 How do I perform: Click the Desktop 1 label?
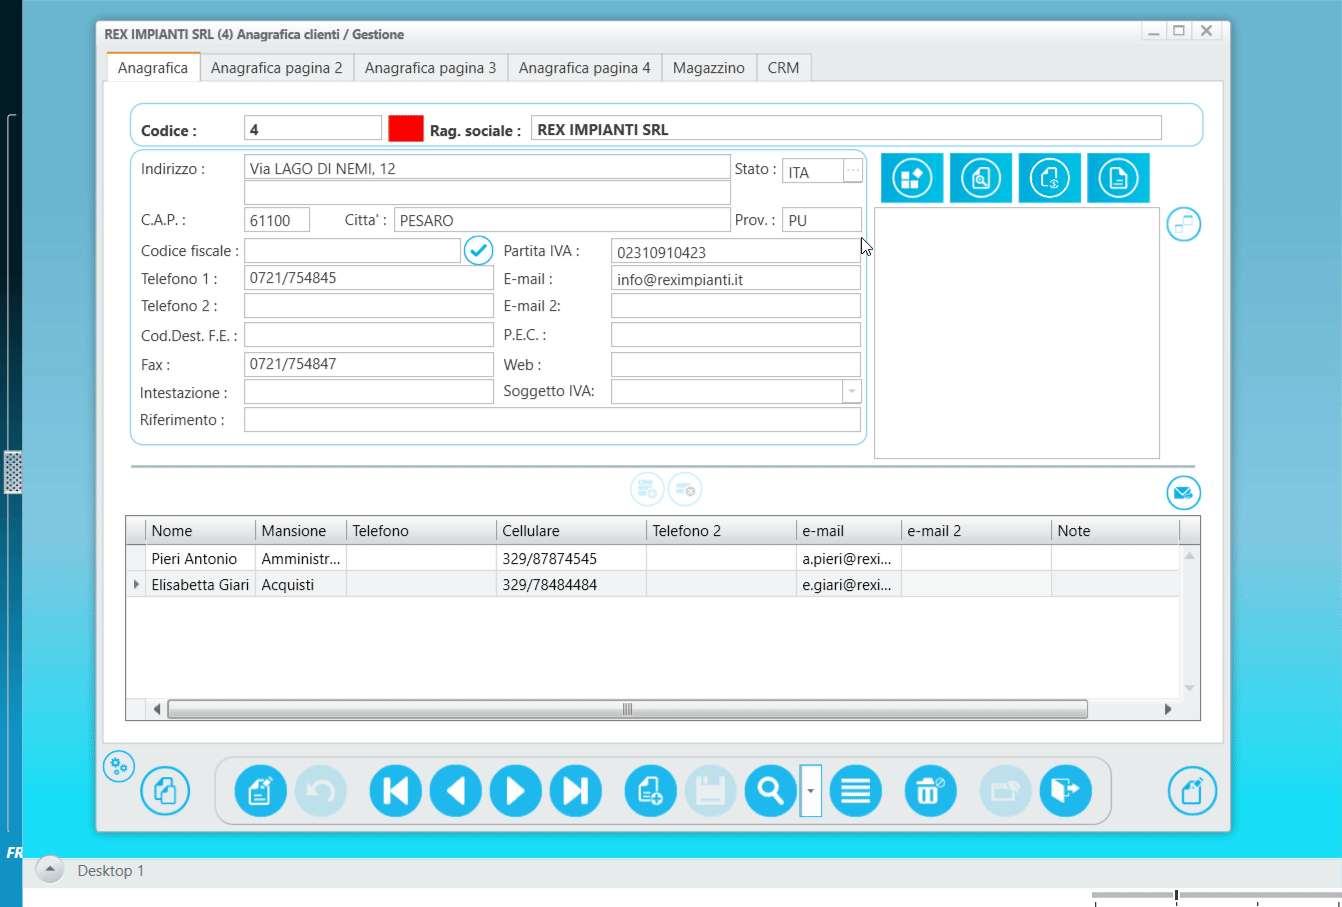coord(111,871)
